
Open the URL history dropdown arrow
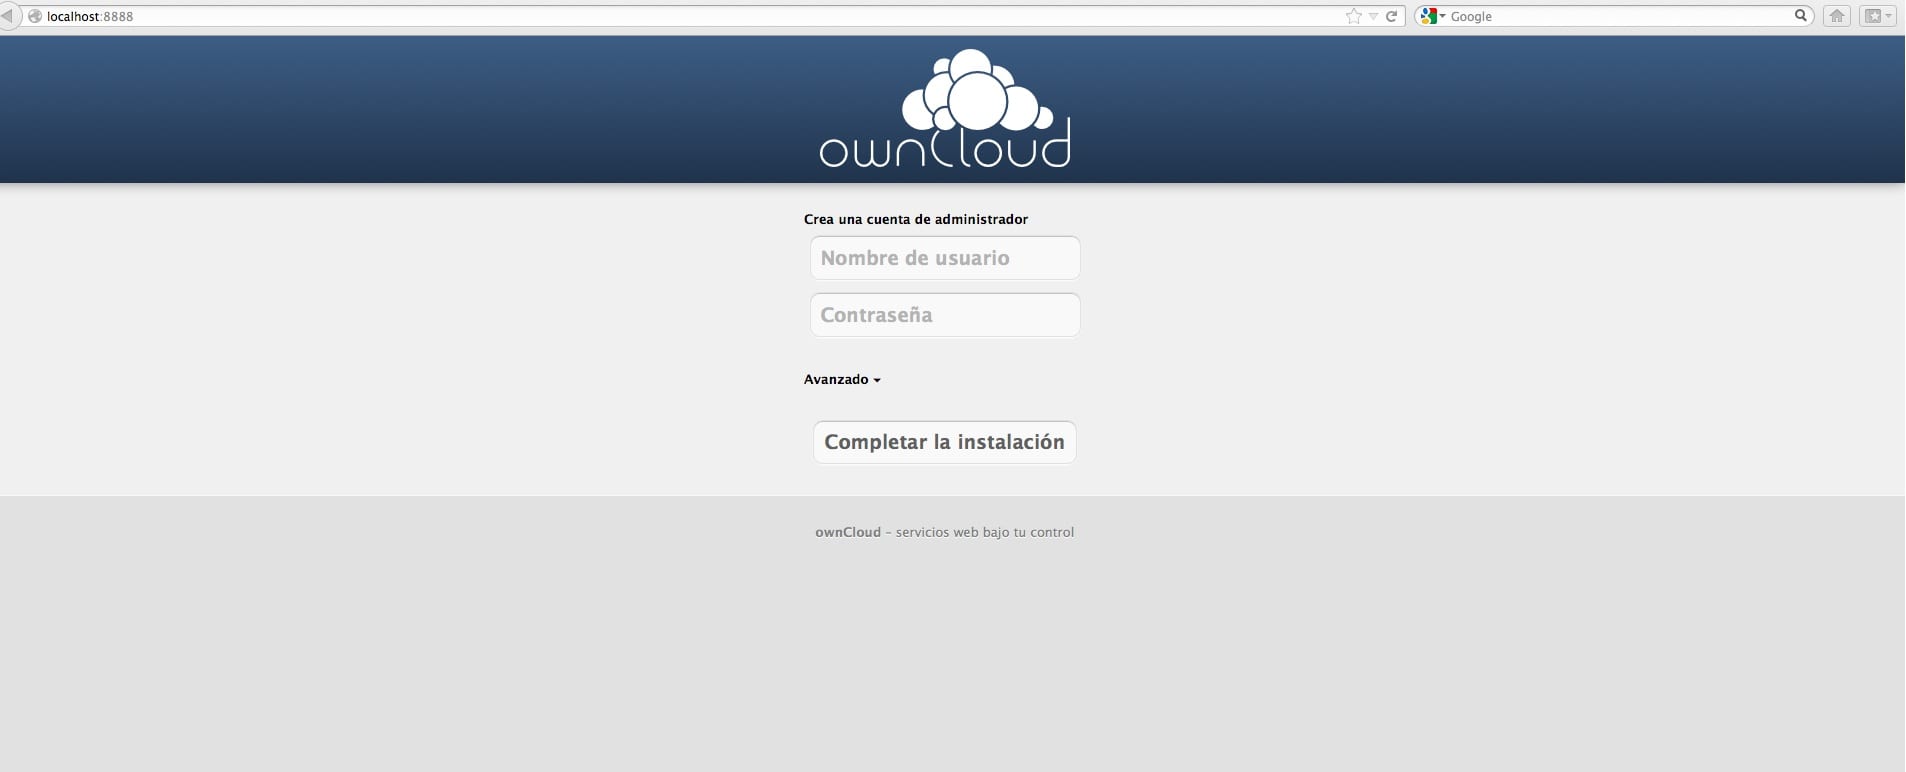point(1373,16)
